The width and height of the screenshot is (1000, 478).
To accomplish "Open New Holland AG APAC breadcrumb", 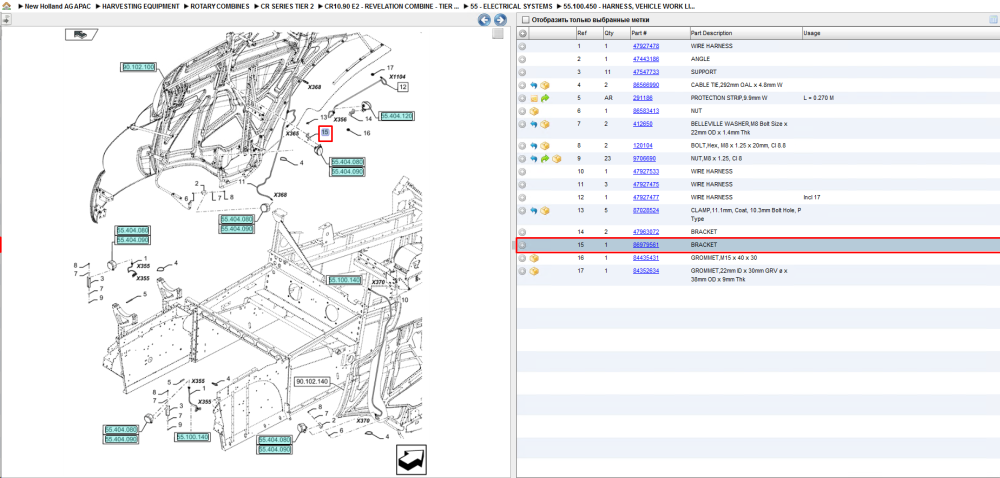I will point(56,6).
